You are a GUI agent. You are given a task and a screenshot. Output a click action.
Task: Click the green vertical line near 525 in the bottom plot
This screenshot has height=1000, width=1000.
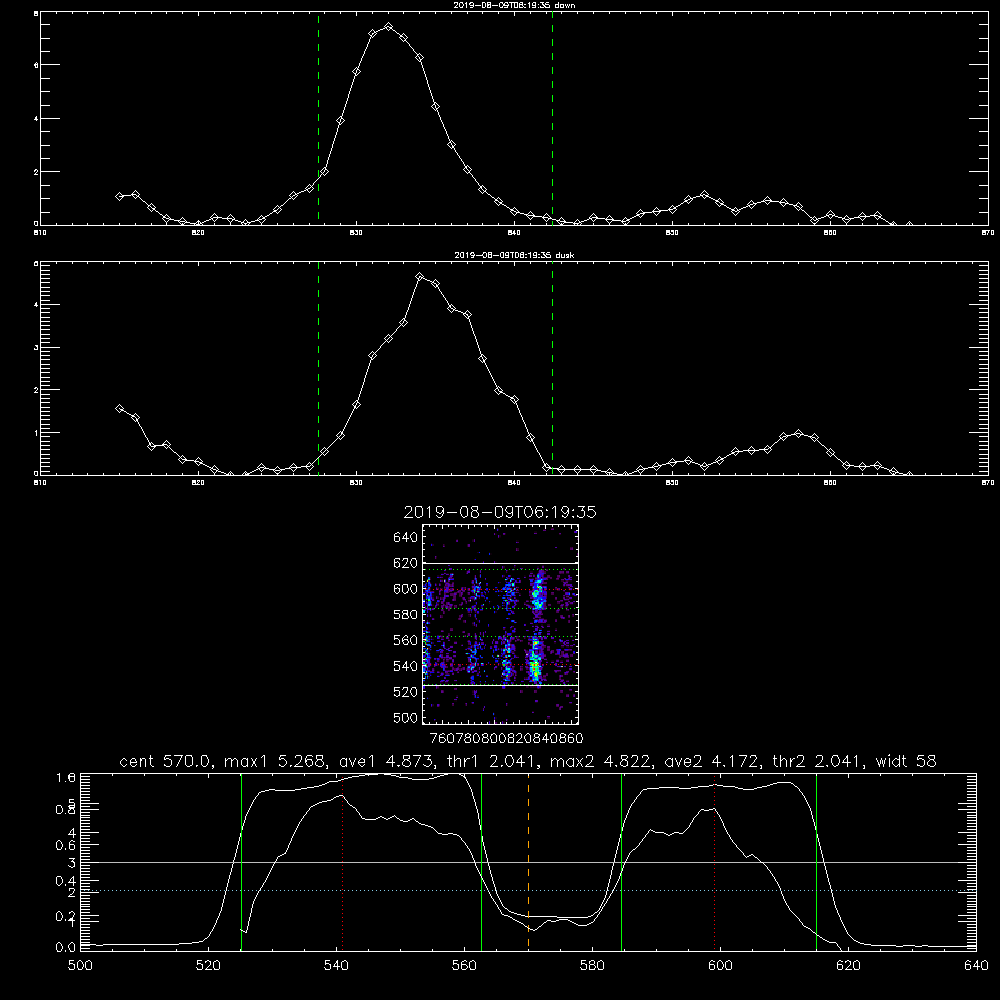point(241,862)
